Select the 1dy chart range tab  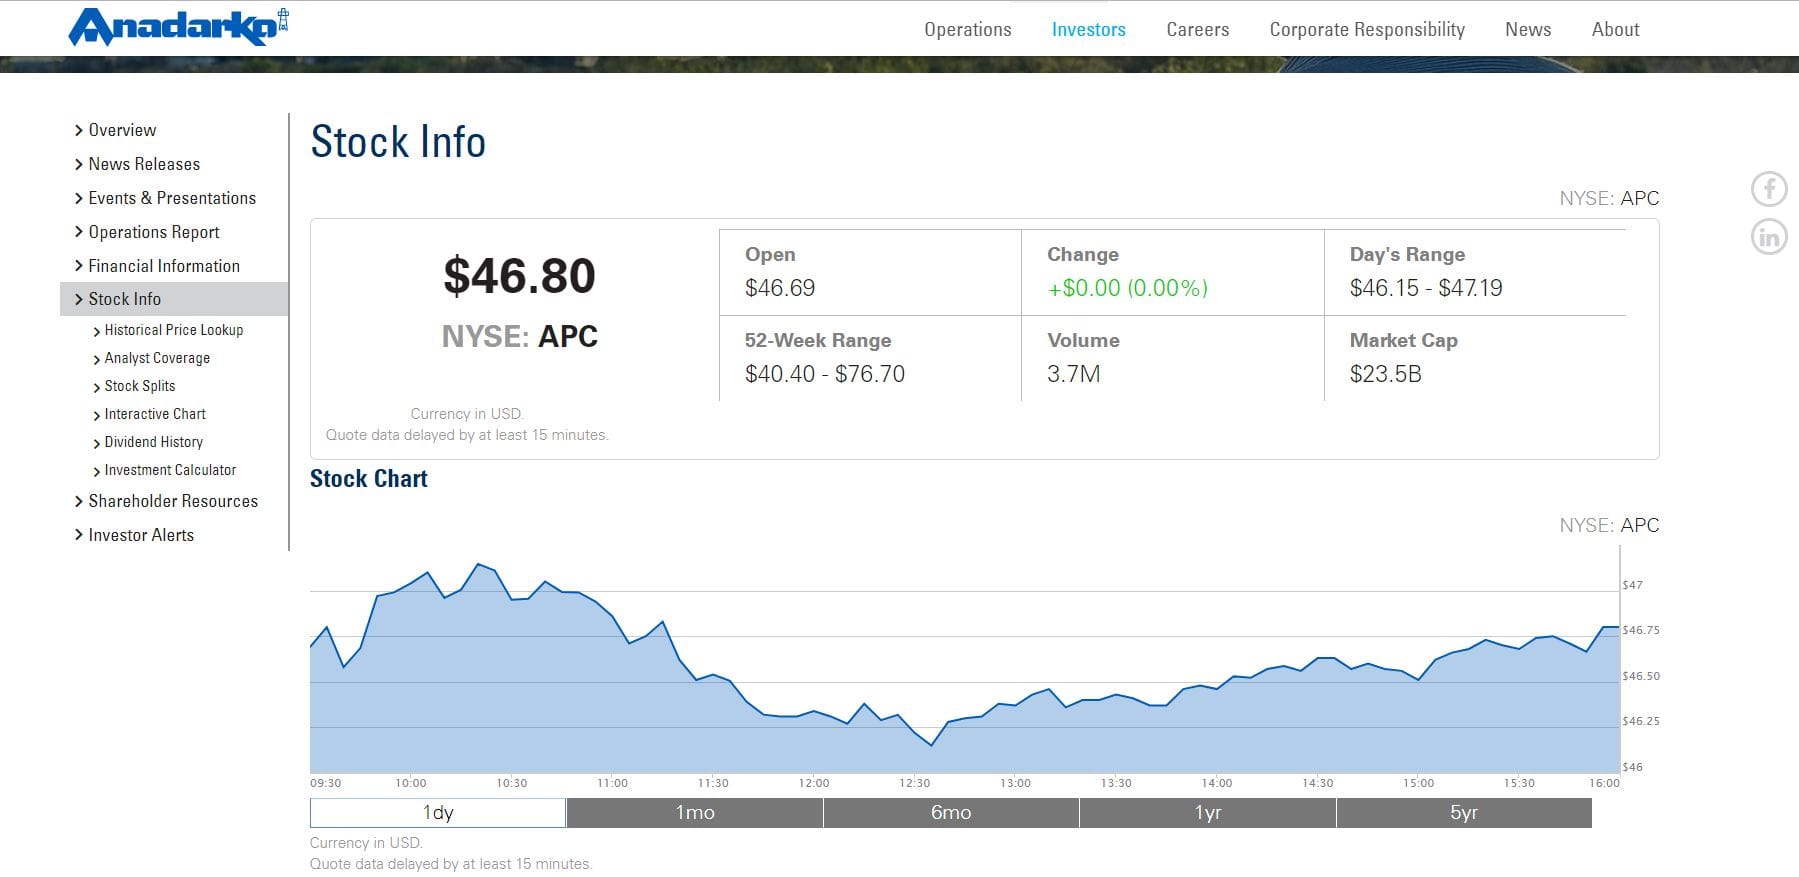coord(438,813)
